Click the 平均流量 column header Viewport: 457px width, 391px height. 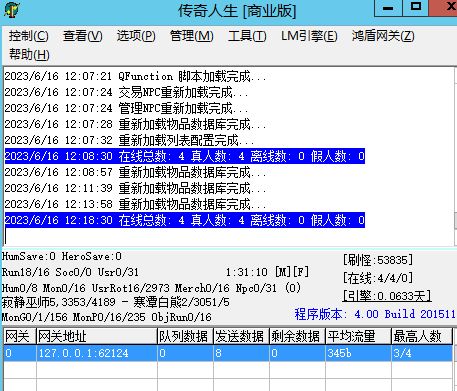358,336
